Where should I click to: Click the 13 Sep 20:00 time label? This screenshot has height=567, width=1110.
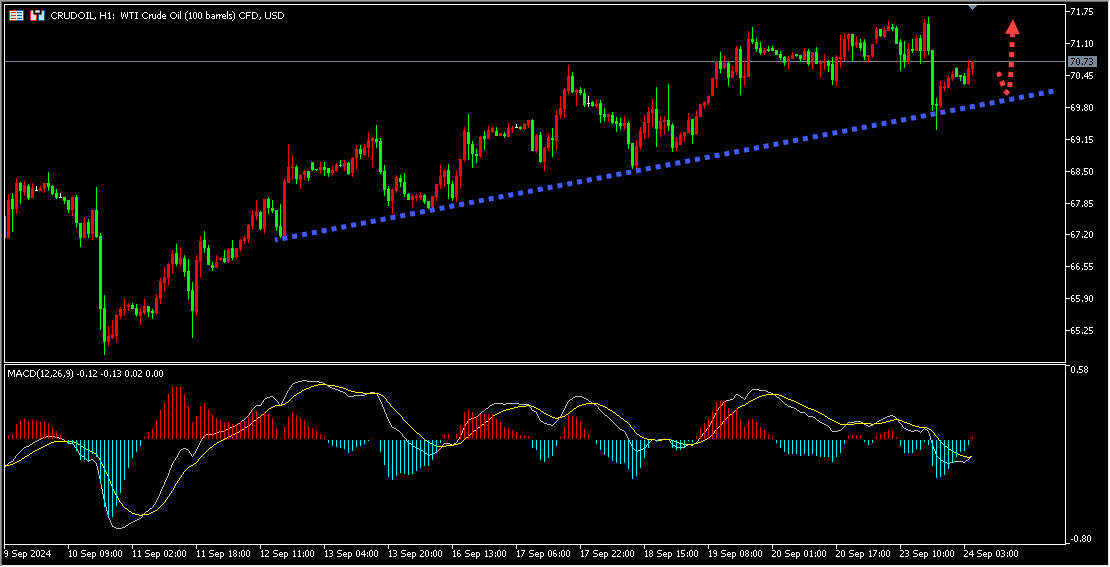tap(416, 554)
